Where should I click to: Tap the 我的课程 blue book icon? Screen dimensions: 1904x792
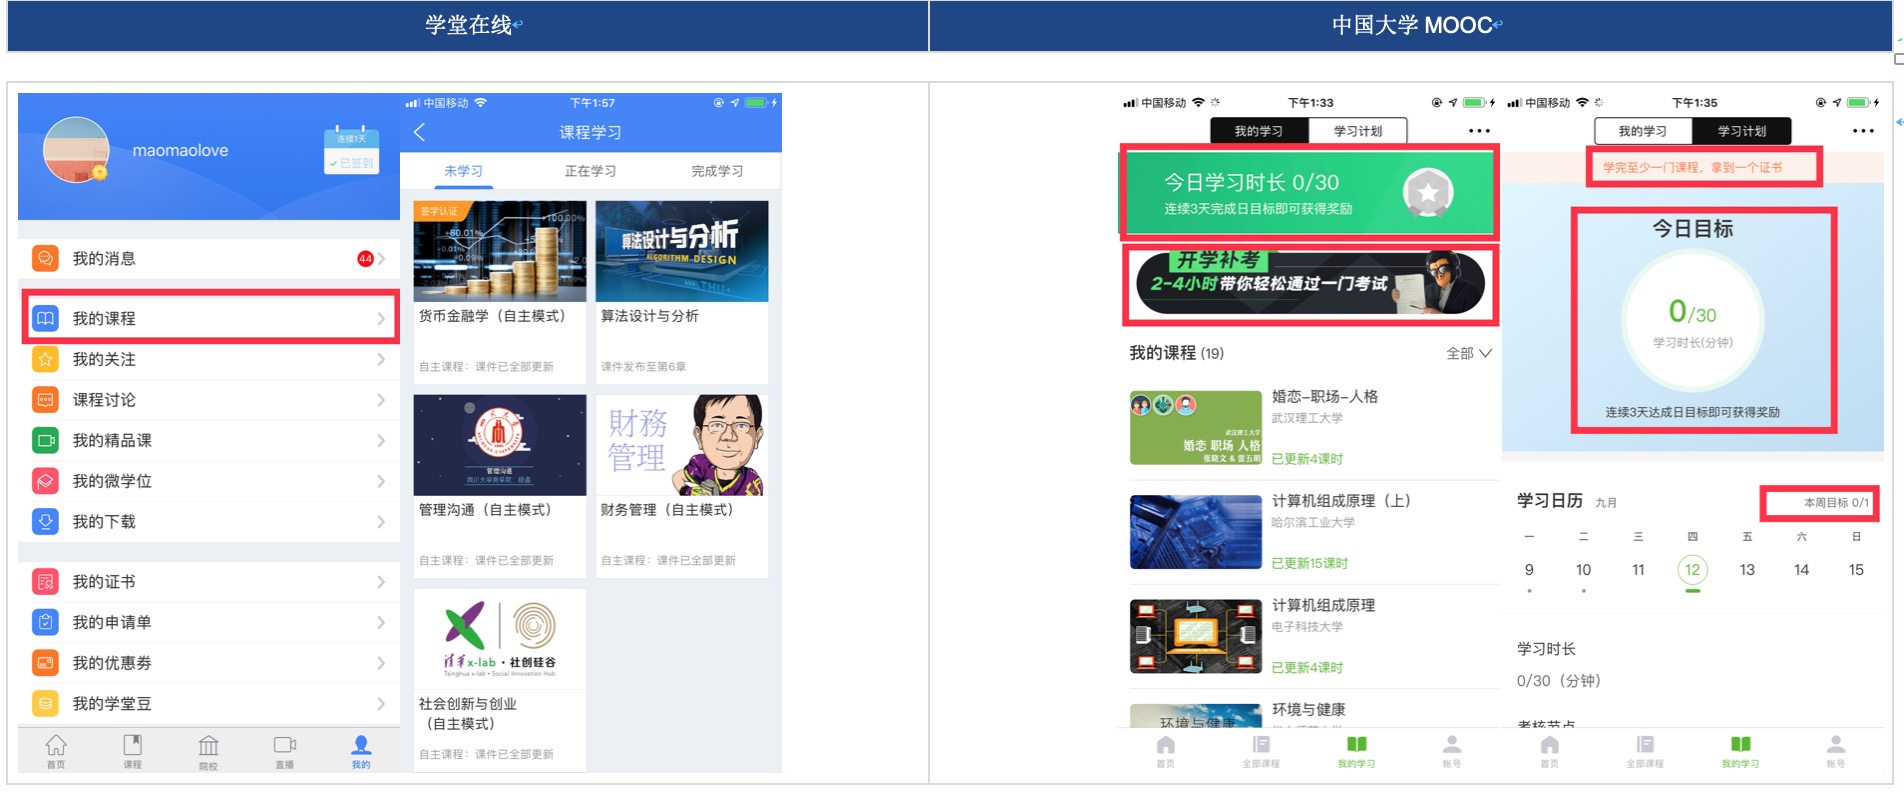[x=45, y=318]
